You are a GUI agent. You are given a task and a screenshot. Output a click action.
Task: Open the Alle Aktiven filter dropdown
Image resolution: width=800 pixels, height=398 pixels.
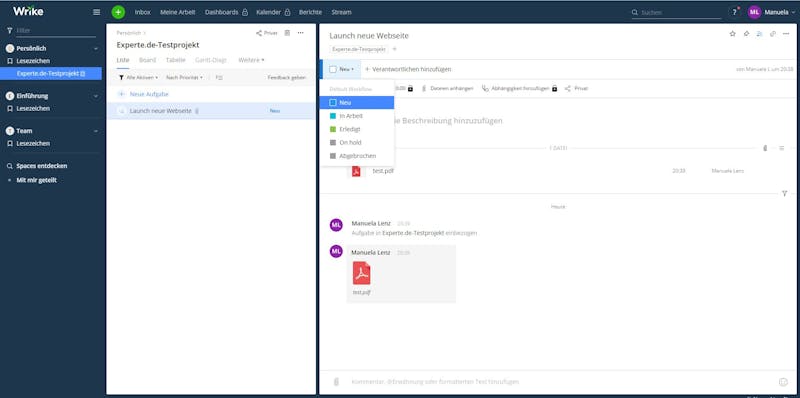pyautogui.click(x=142, y=78)
